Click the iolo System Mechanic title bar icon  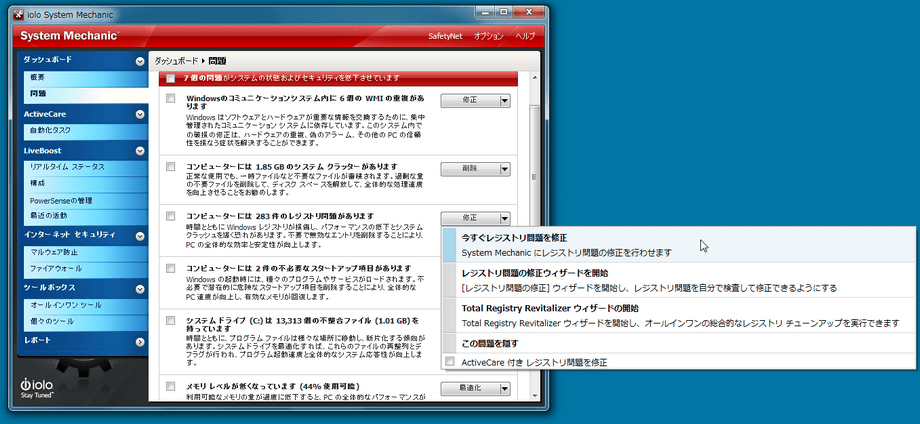pyautogui.click(x=19, y=14)
